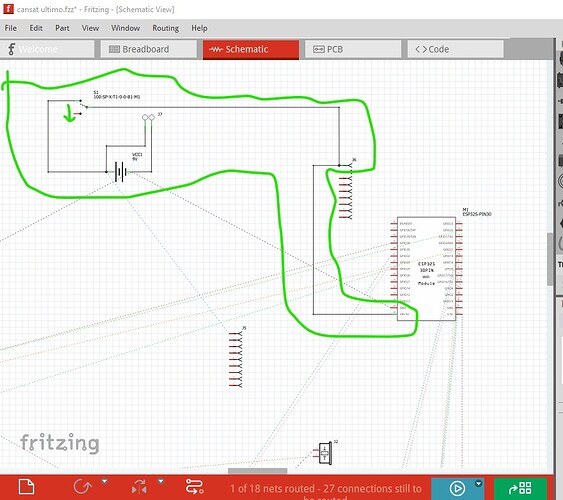563x500 pixels.
Task: Click the horizontal scrollbar thumb
Action: click(x=257, y=471)
